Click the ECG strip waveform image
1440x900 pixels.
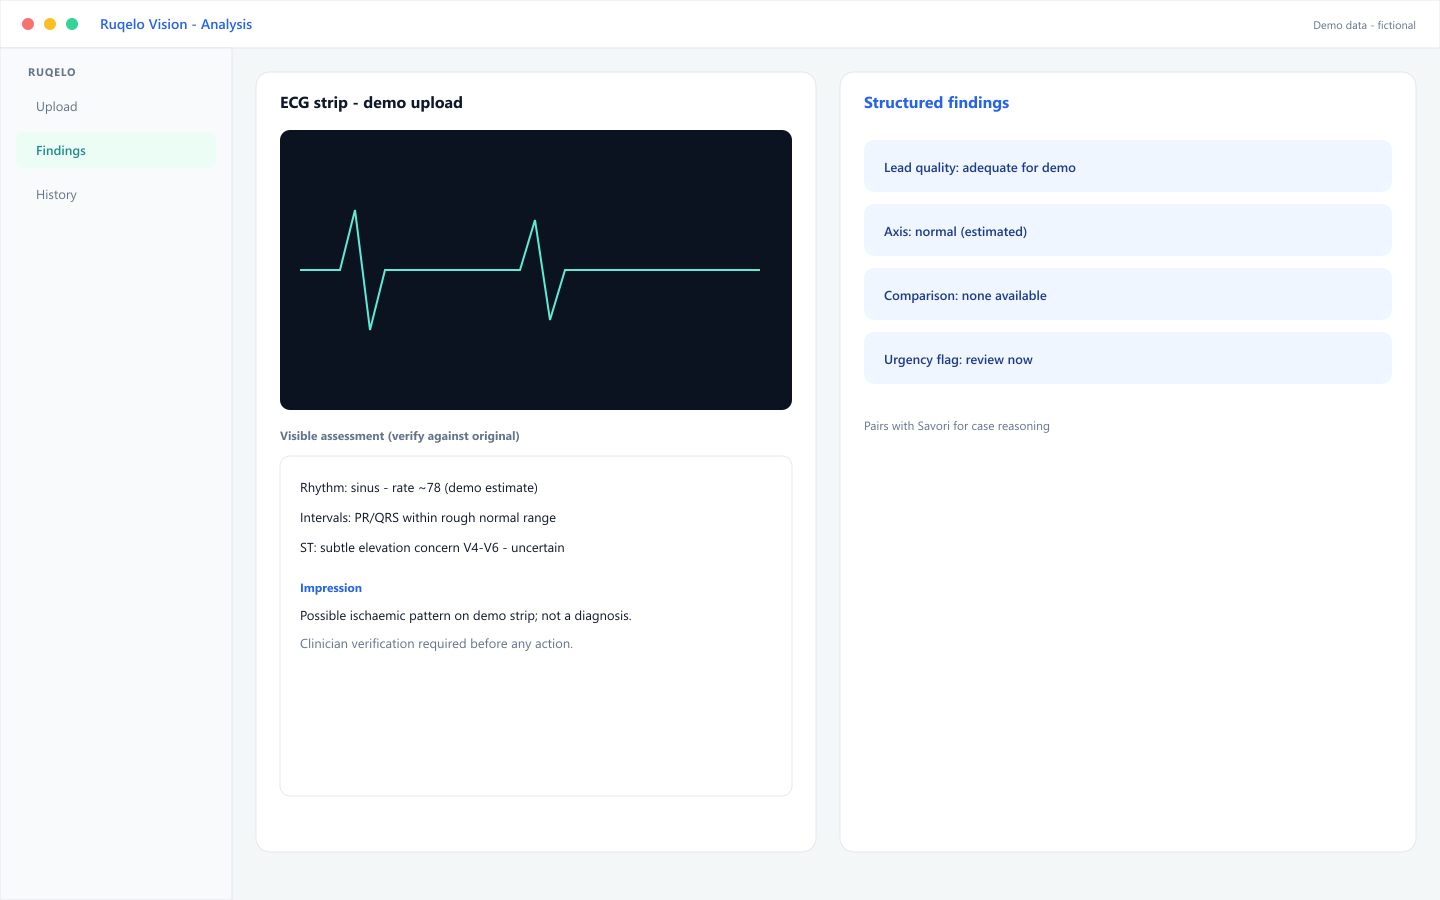[536, 270]
